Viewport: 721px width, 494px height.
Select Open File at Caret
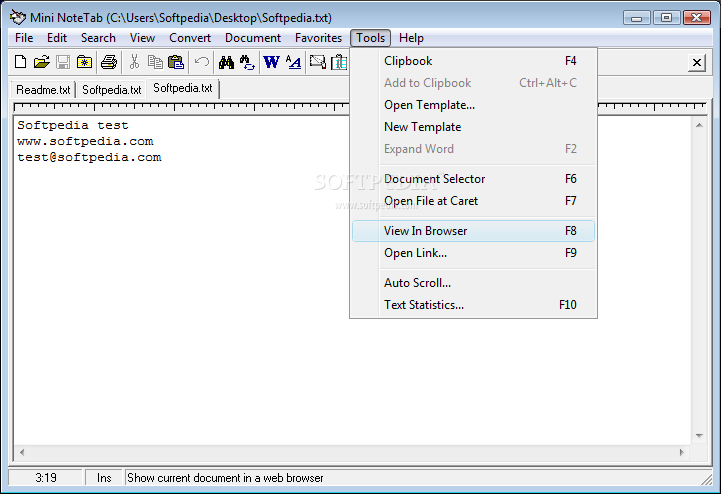point(473,201)
